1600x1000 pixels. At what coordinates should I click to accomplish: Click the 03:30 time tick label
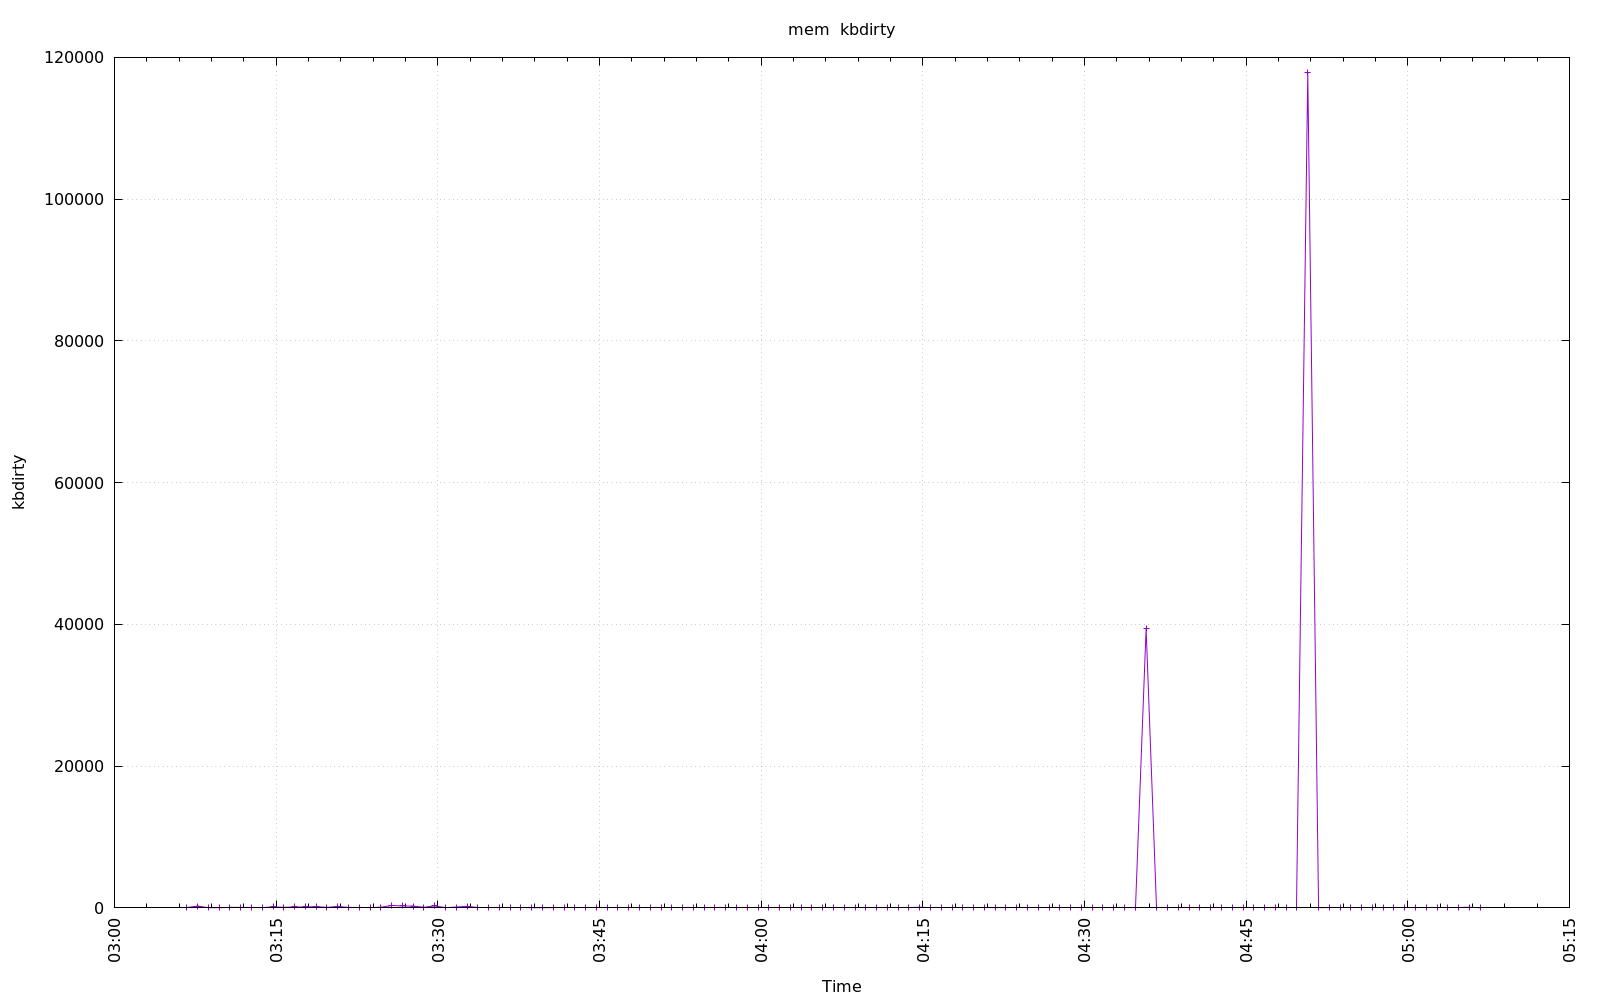[x=438, y=941]
